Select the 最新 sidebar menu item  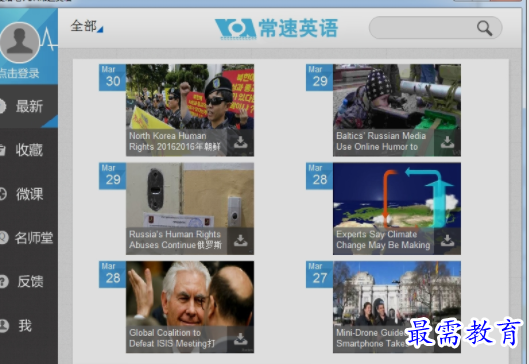(29, 107)
